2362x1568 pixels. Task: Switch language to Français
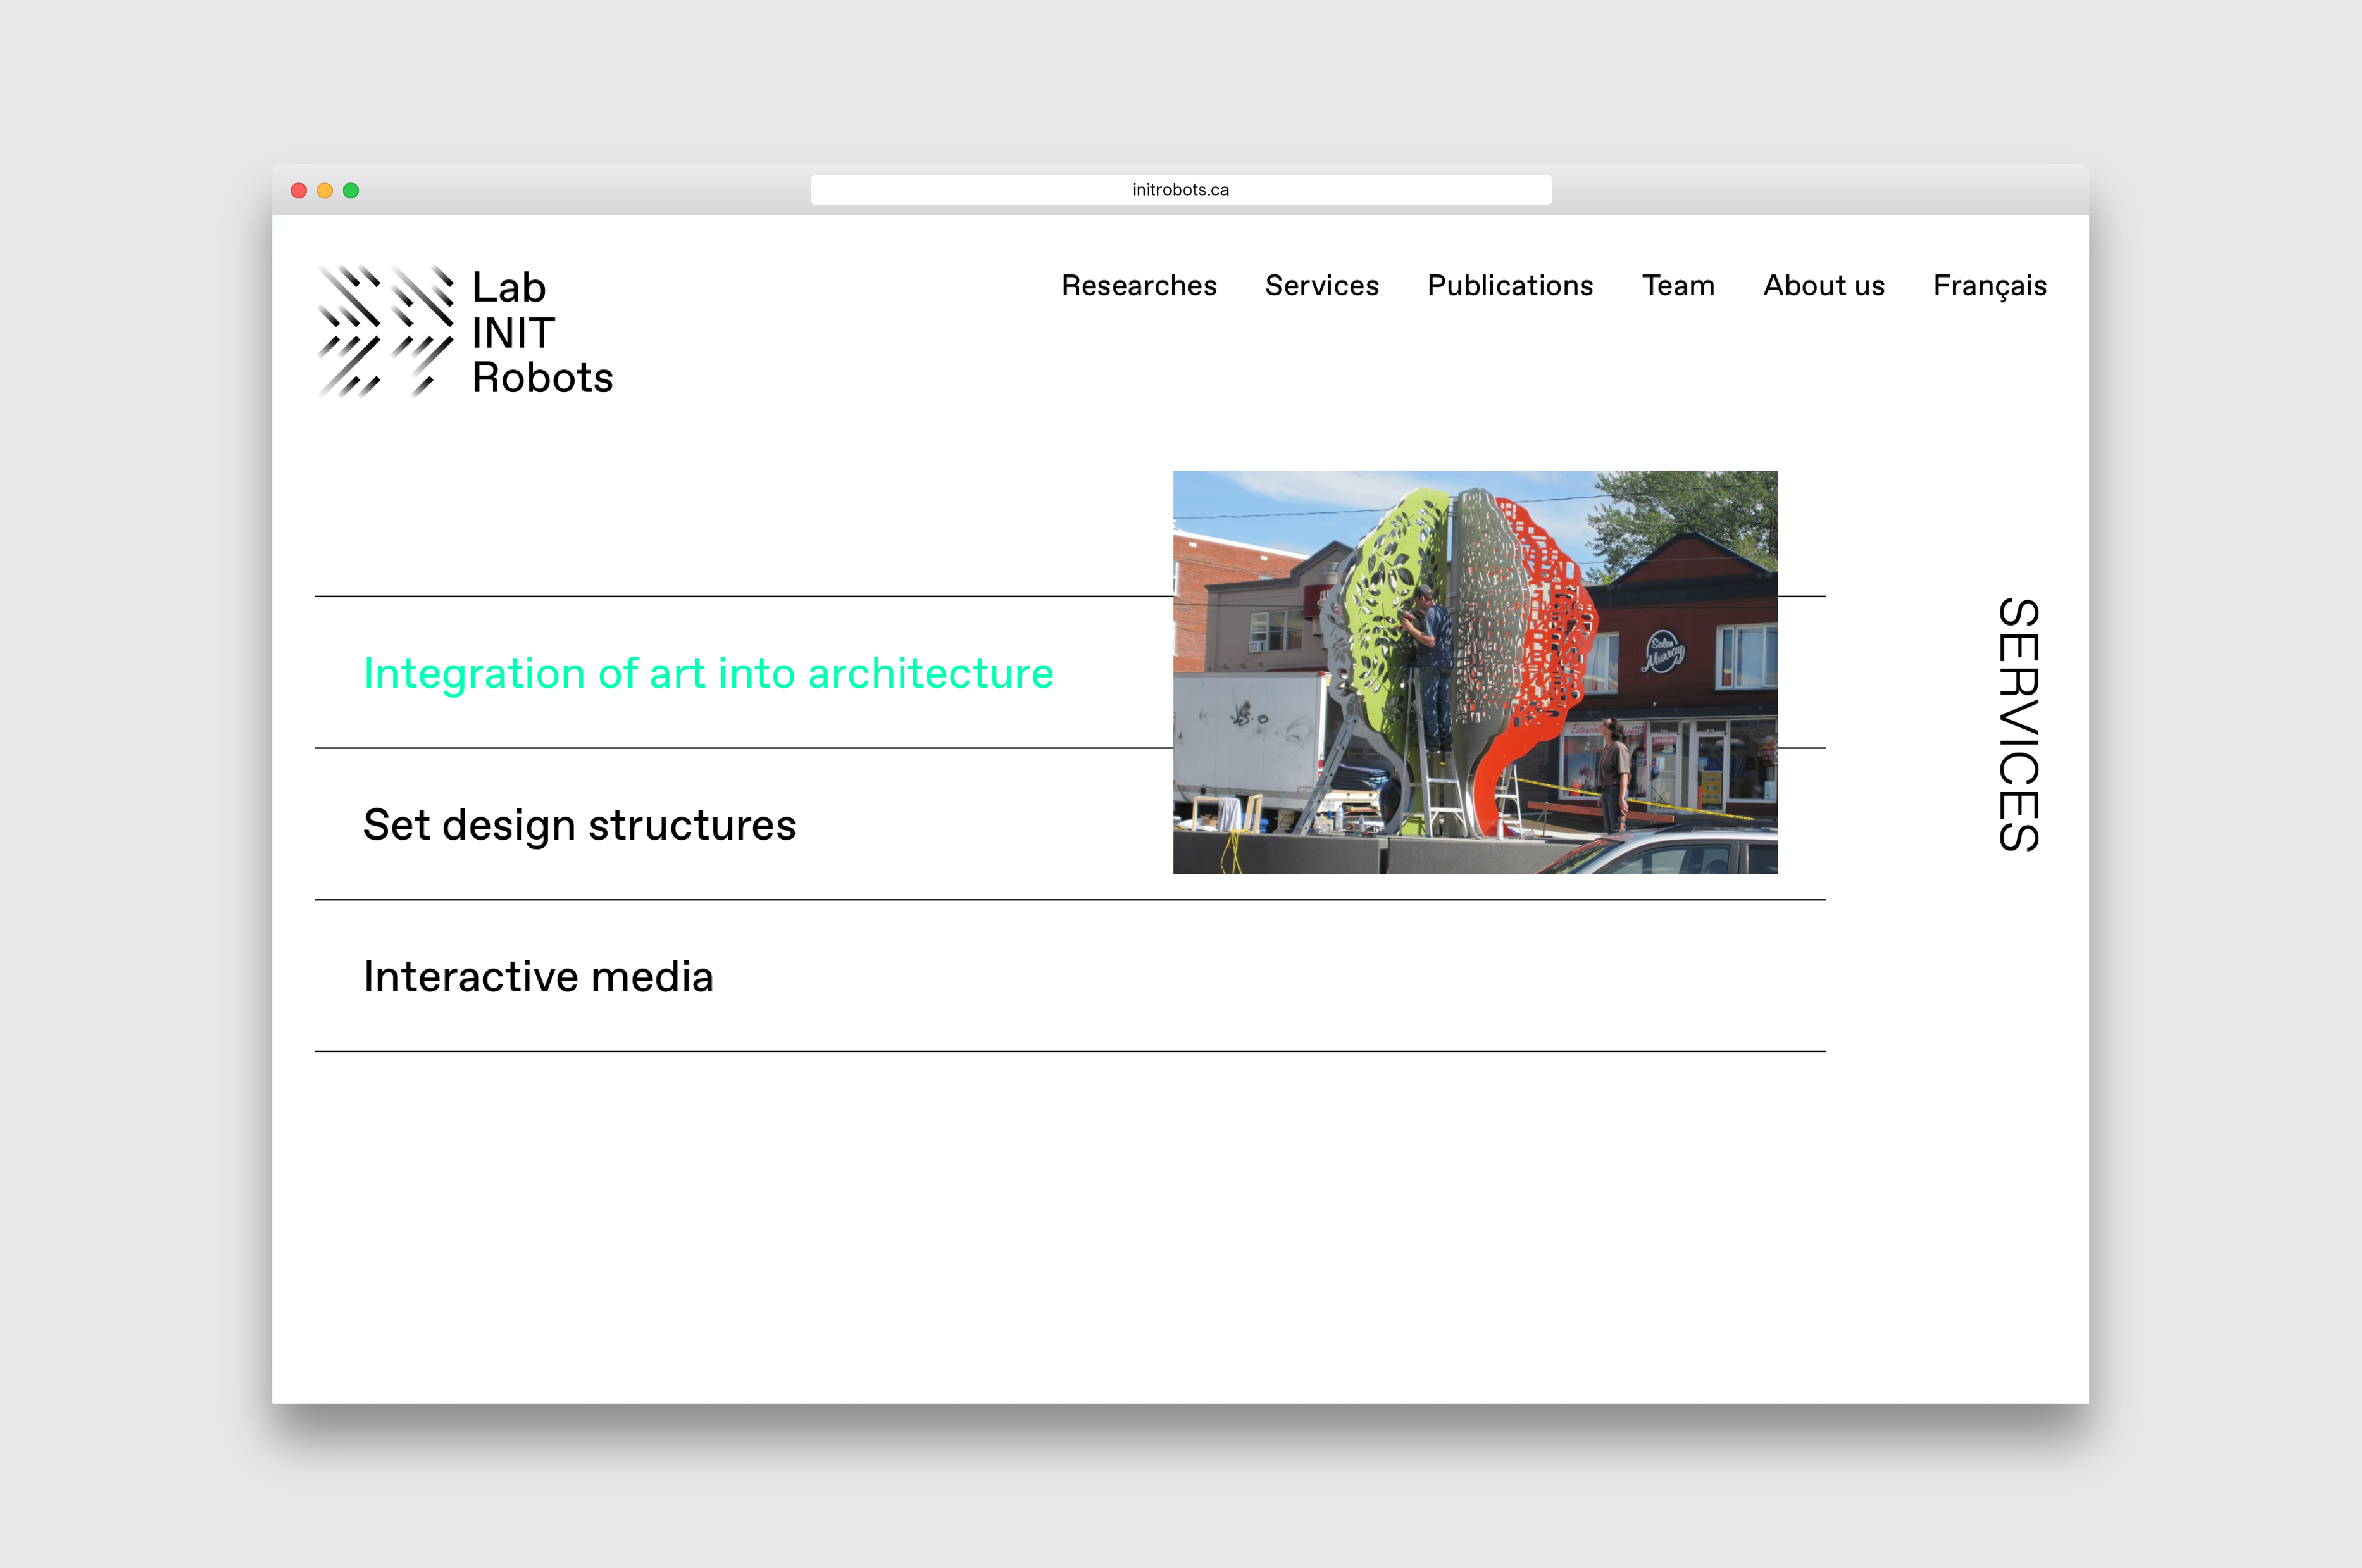[x=1990, y=287]
